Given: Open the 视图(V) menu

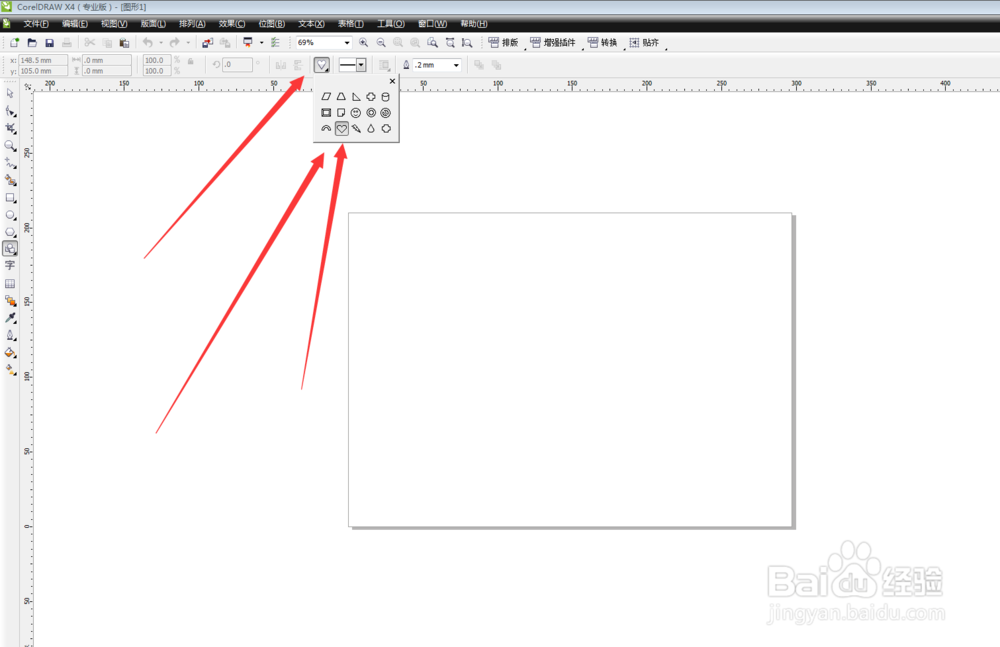Looking at the screenshot, I should [x=114, y=24].
